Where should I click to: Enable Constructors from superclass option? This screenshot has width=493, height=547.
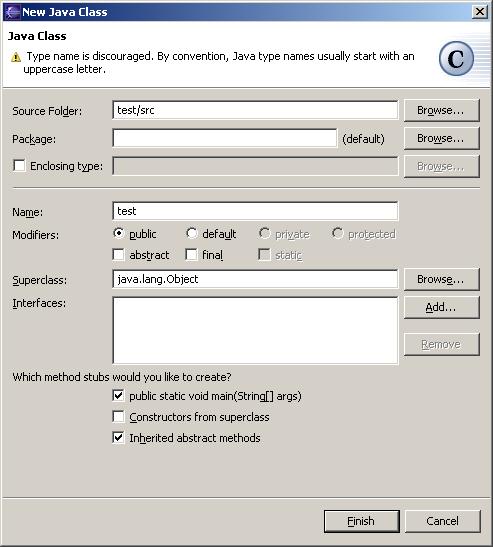coord(119,417)
